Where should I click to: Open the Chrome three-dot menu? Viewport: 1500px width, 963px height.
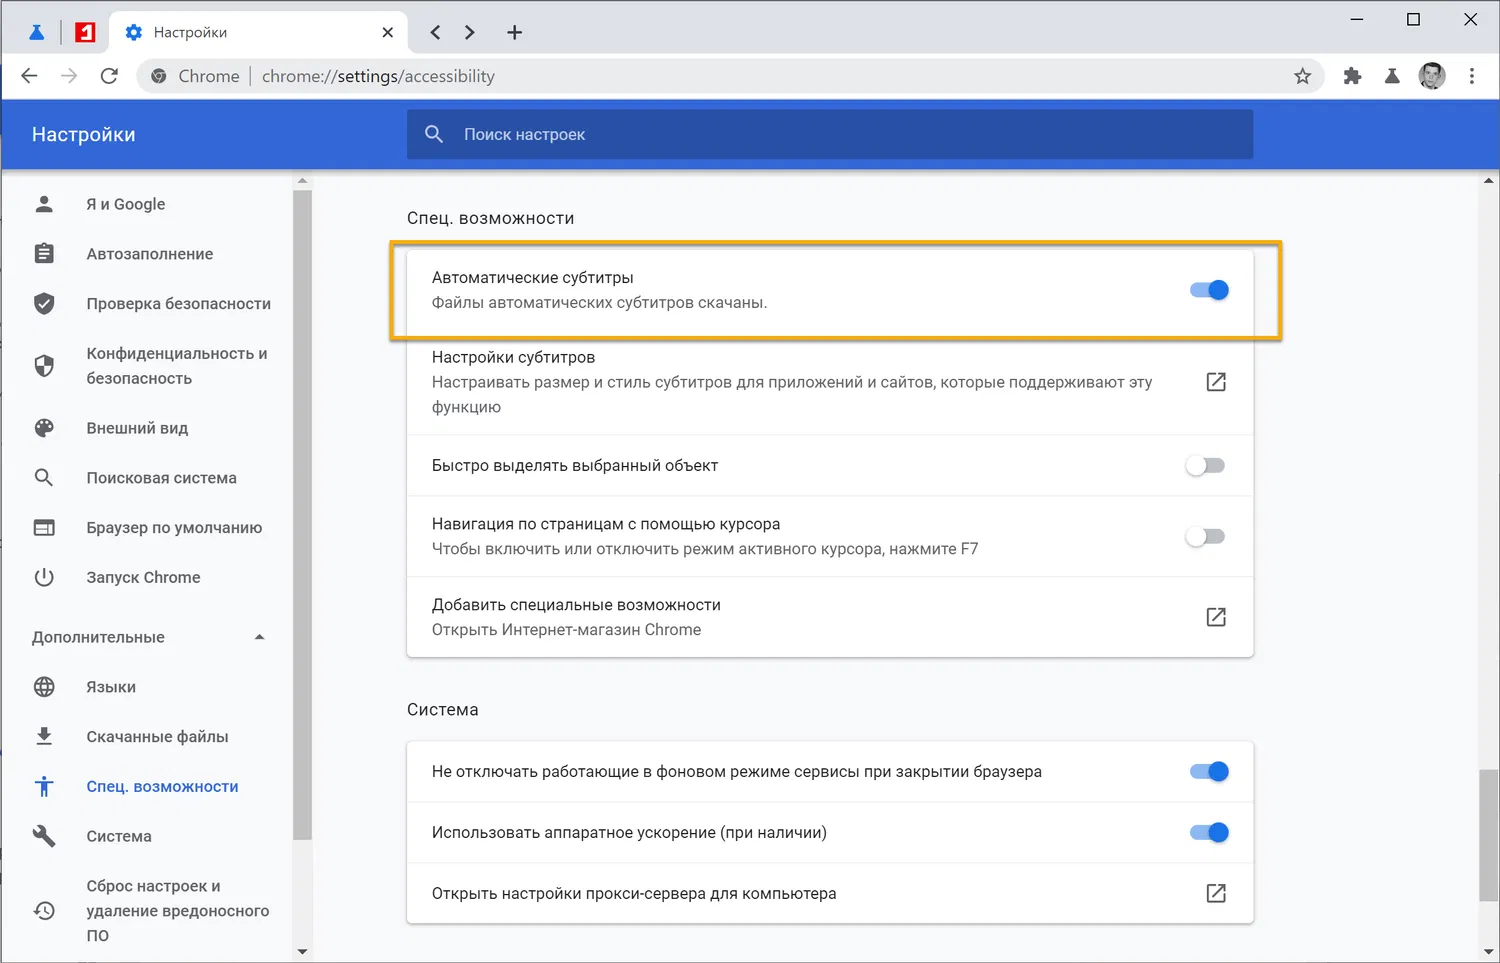coord(1471,76)
